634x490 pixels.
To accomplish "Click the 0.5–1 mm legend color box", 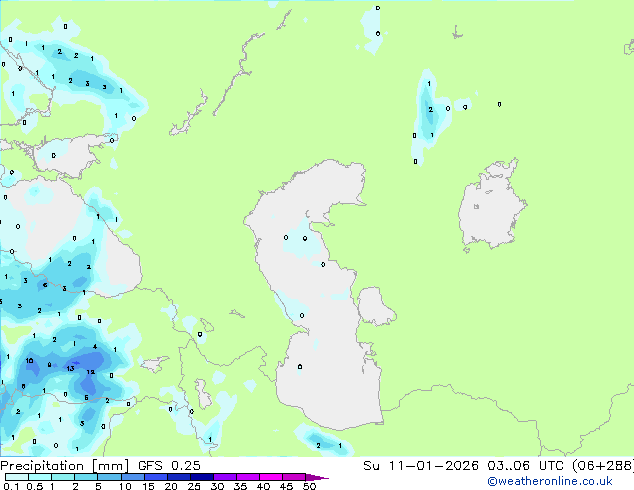I will point(40,477).
